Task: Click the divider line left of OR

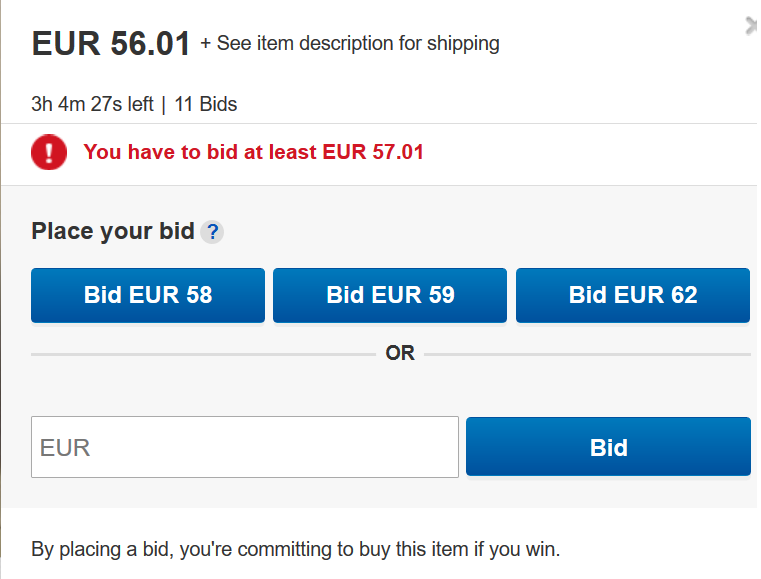Action: click(x=203, y=354)
